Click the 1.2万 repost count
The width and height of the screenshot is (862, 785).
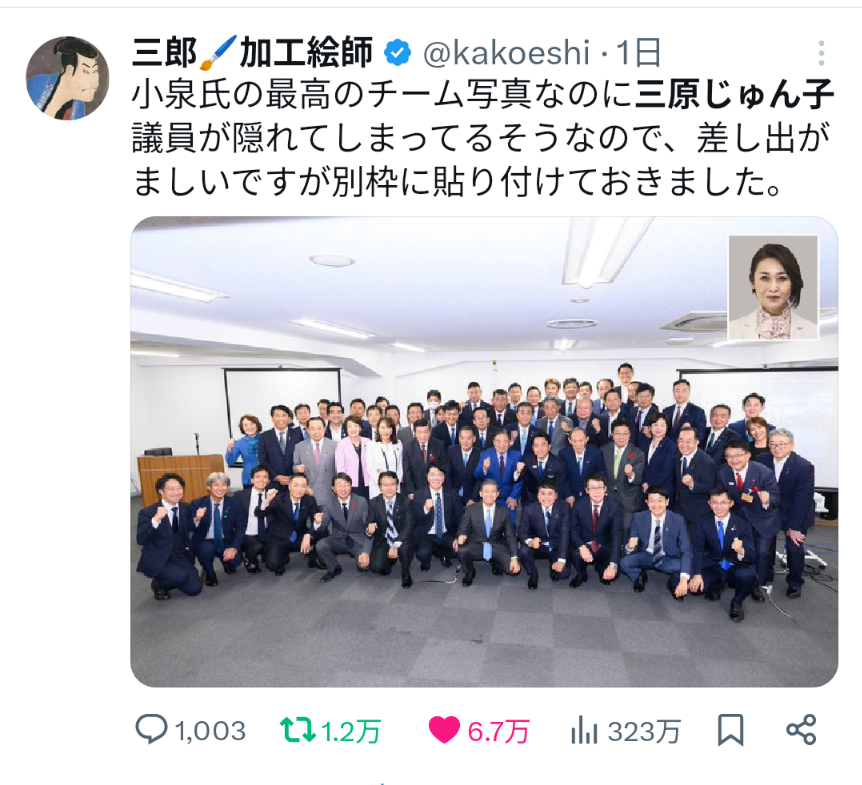click(351, 731)
